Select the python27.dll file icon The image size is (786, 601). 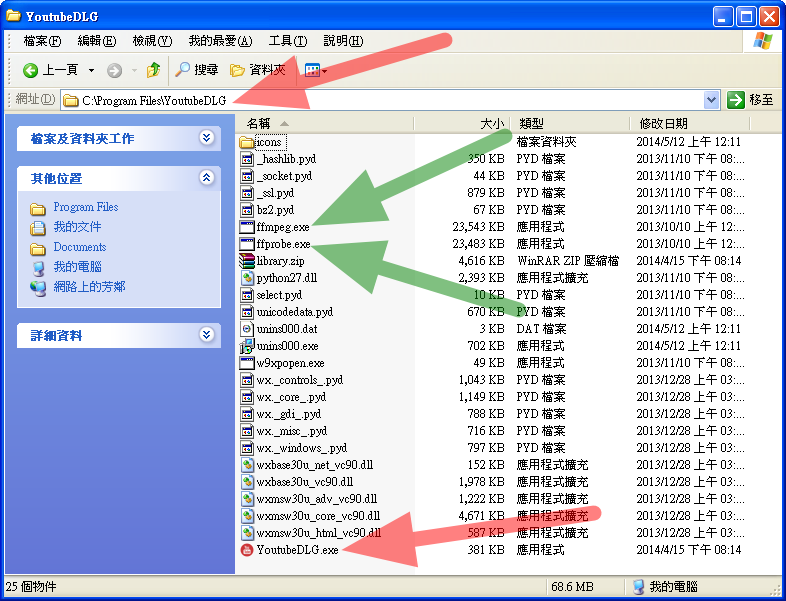click(247, 278)
